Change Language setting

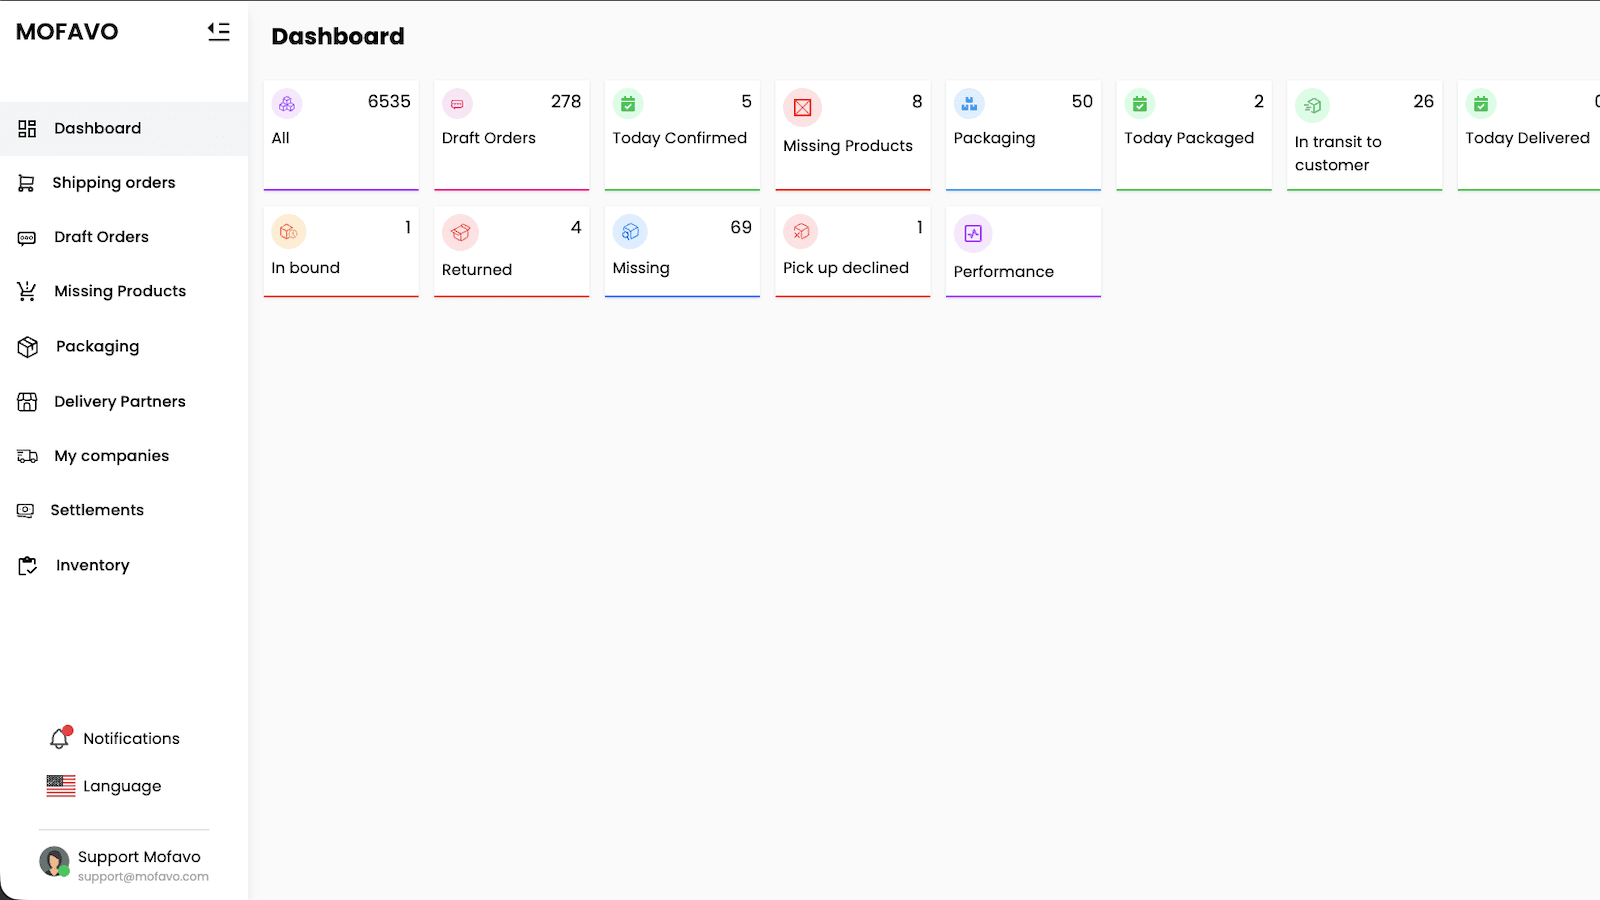coord(122,786)
